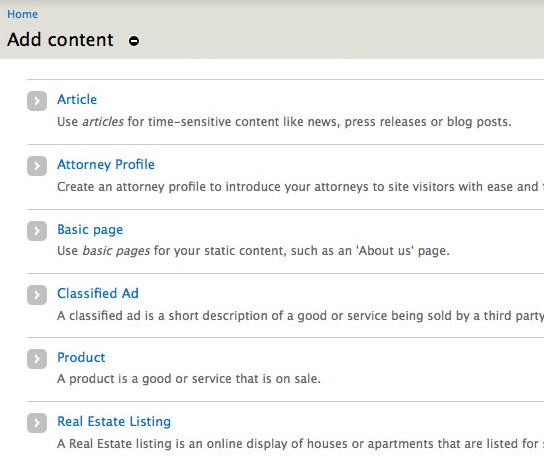
Task: Select the Real Estate Listing link
Action: coord(114,422)
